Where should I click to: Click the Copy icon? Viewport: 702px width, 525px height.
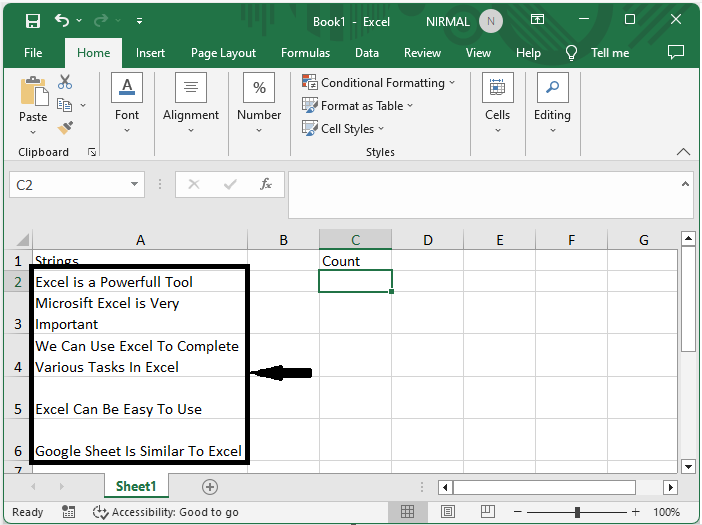click(x=64, y=105)
